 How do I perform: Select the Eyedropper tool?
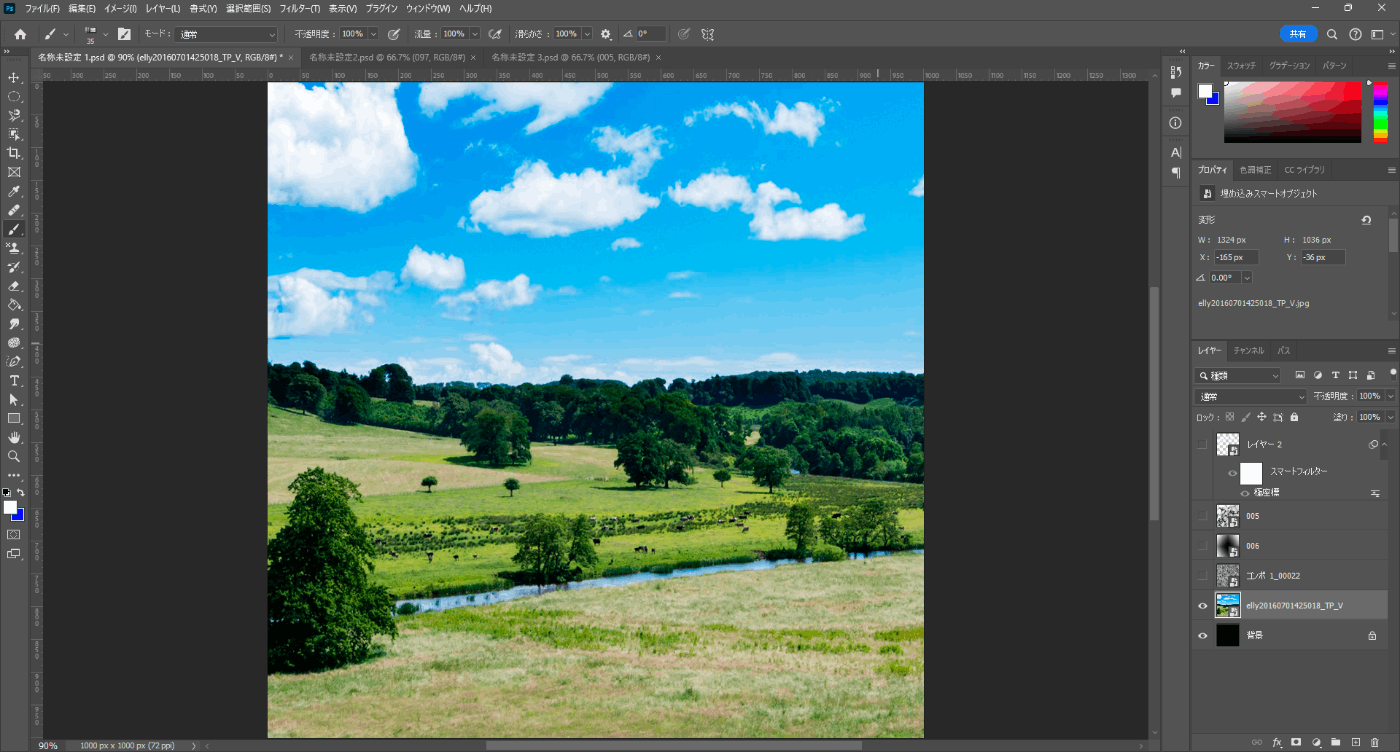(14, 191)
